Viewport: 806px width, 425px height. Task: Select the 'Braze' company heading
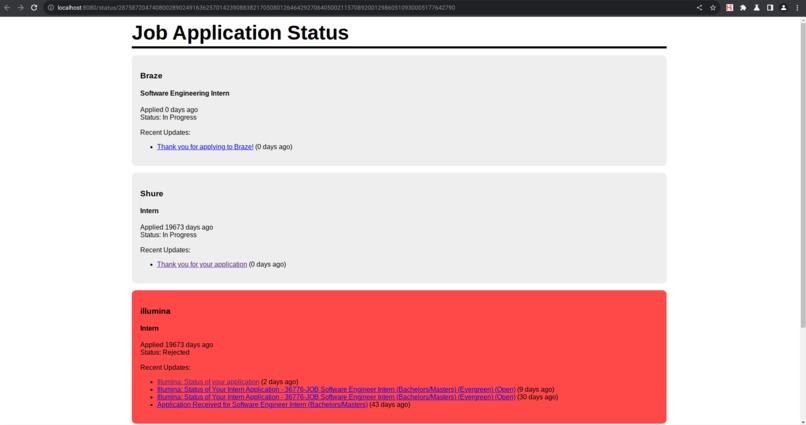pyautogui.click(x=151, y=76)
